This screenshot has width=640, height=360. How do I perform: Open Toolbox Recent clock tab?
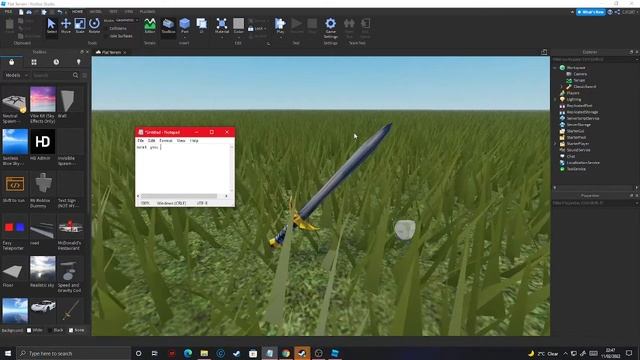click(x=56, y=62)
